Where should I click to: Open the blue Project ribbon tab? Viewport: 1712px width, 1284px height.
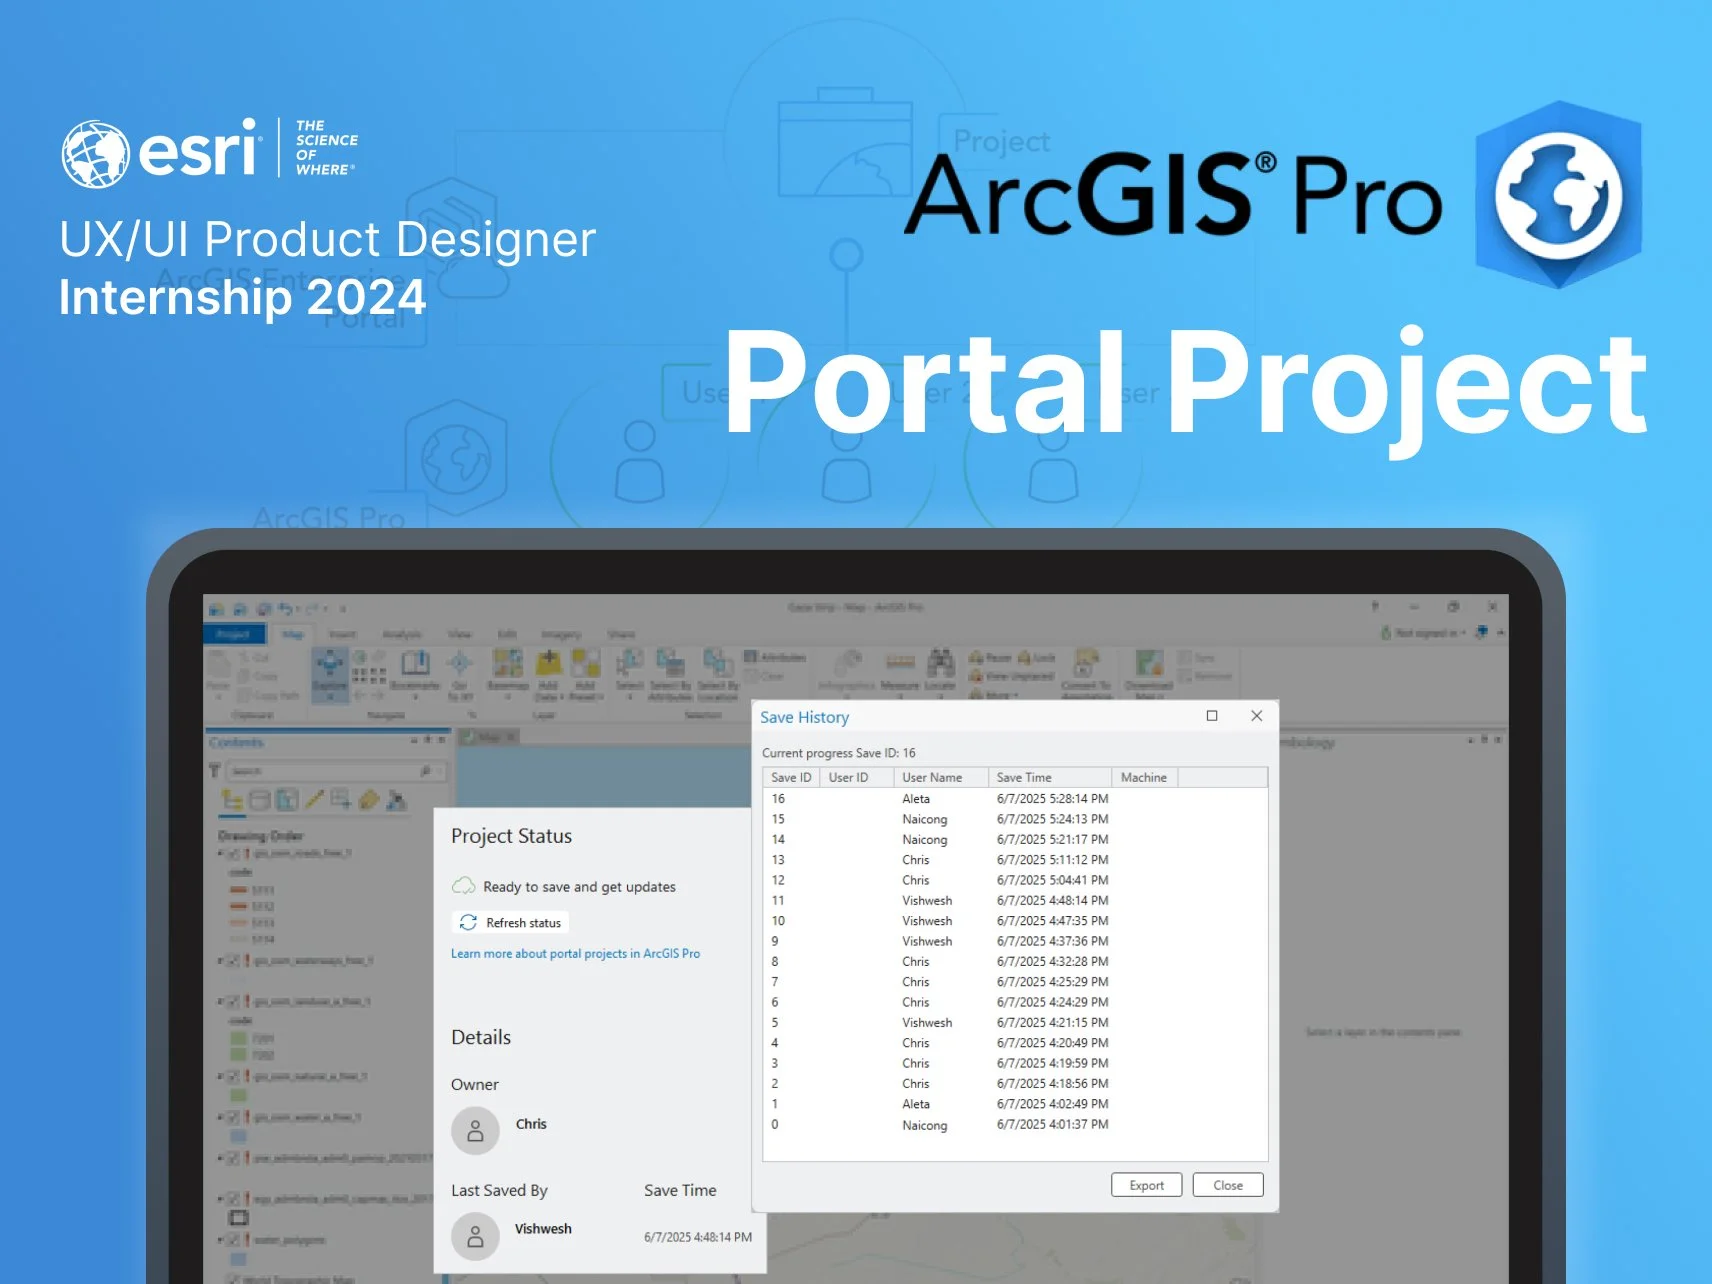pyautogui.click(x=234, y=634)
